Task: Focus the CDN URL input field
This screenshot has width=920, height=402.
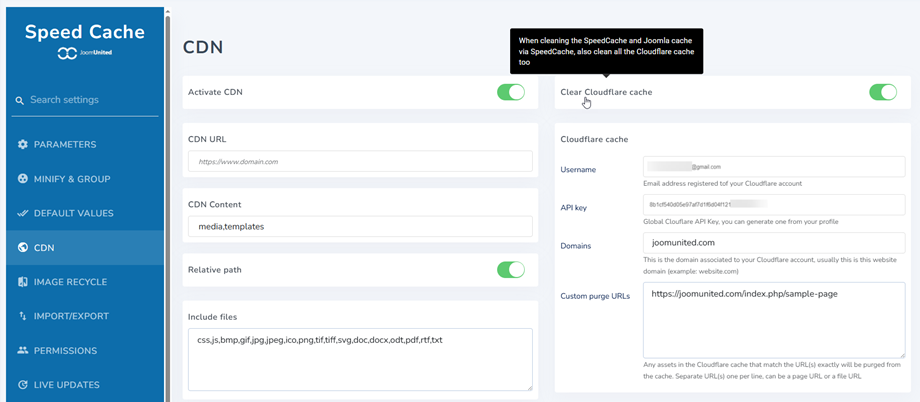Action: (360, 161)
